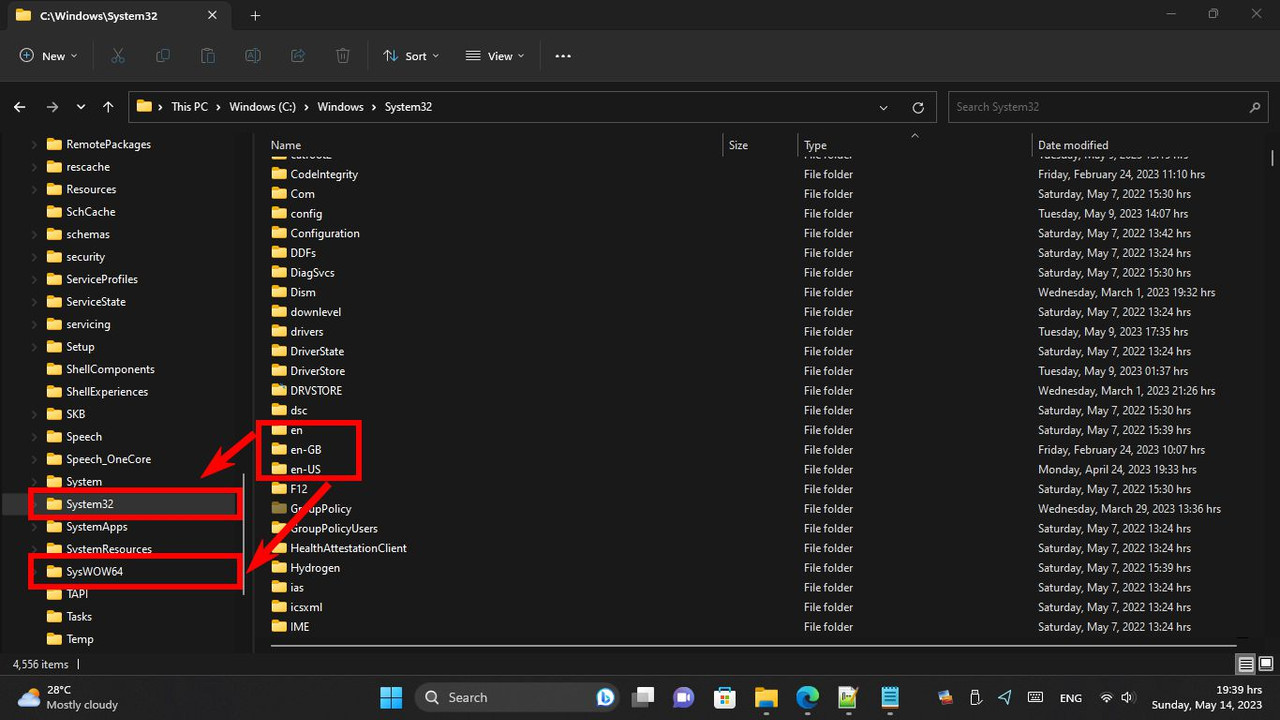
Task: Click the Share icon in the toolbar
Action: 297,55
